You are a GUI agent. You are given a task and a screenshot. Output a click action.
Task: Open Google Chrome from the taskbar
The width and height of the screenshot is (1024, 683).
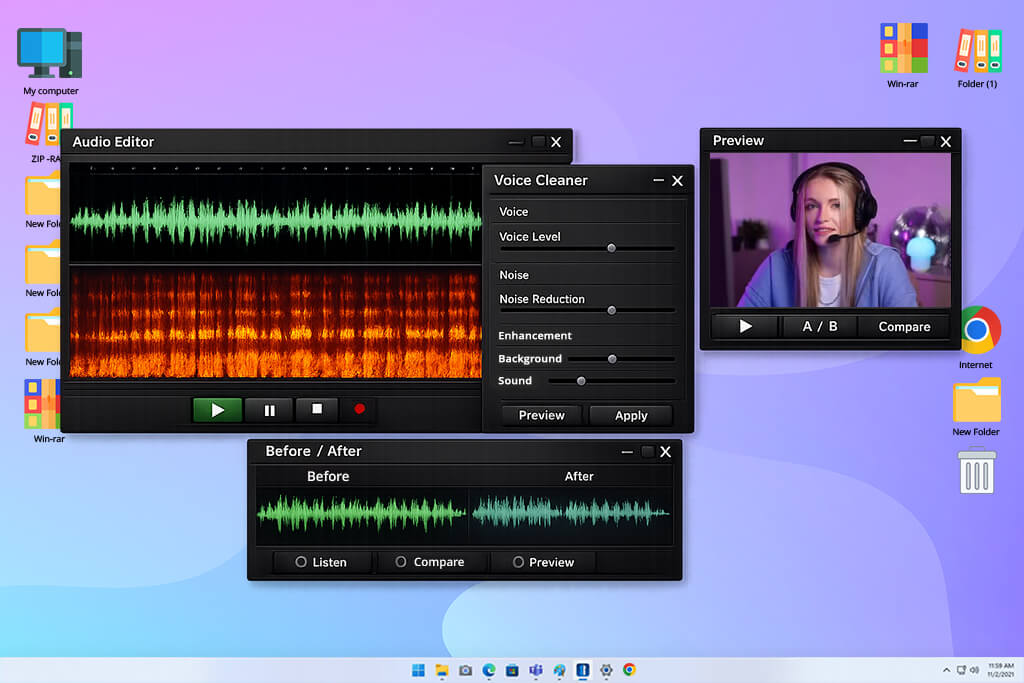click(630, 670)
